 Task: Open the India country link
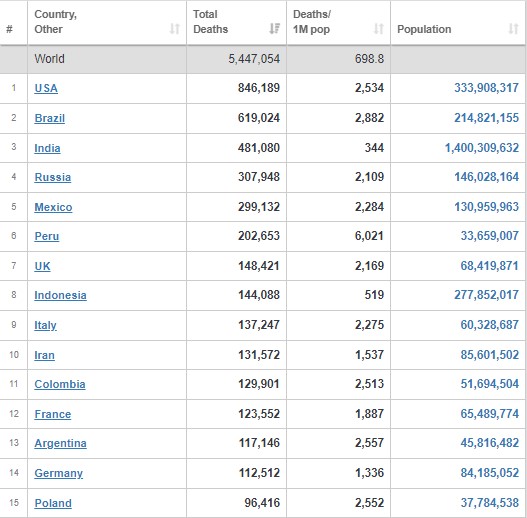click(x=47, y=148)
